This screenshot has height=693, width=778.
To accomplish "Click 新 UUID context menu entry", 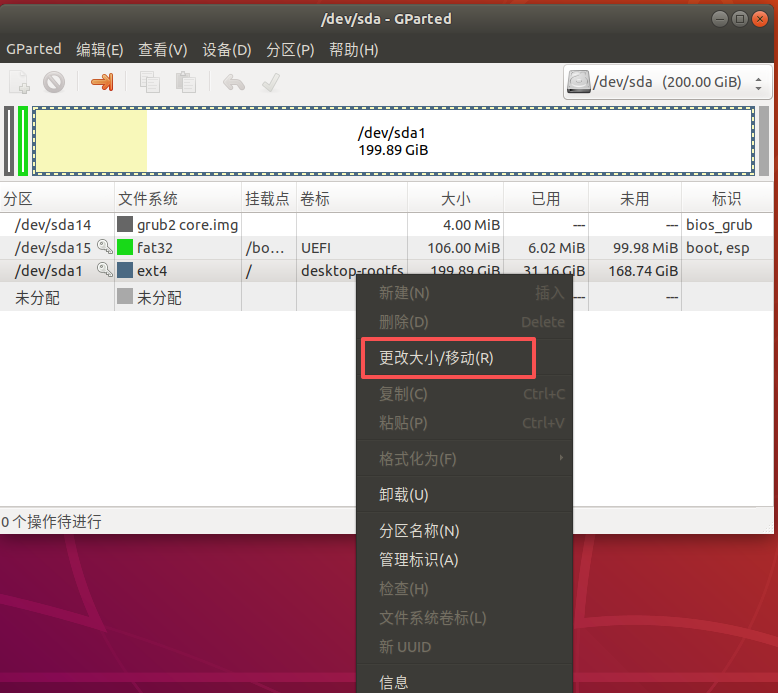I will click(465, 647).
